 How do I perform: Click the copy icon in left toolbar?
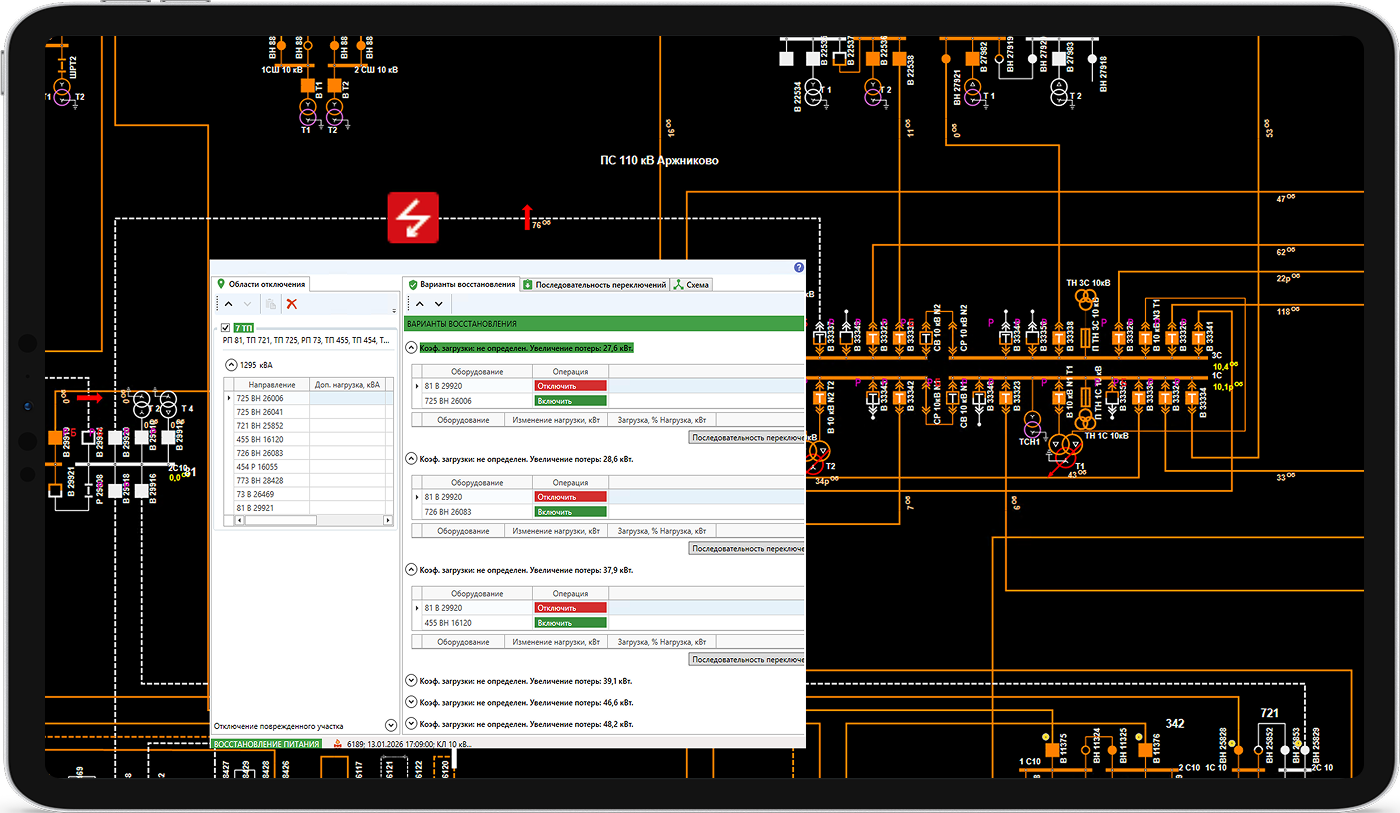270,304
